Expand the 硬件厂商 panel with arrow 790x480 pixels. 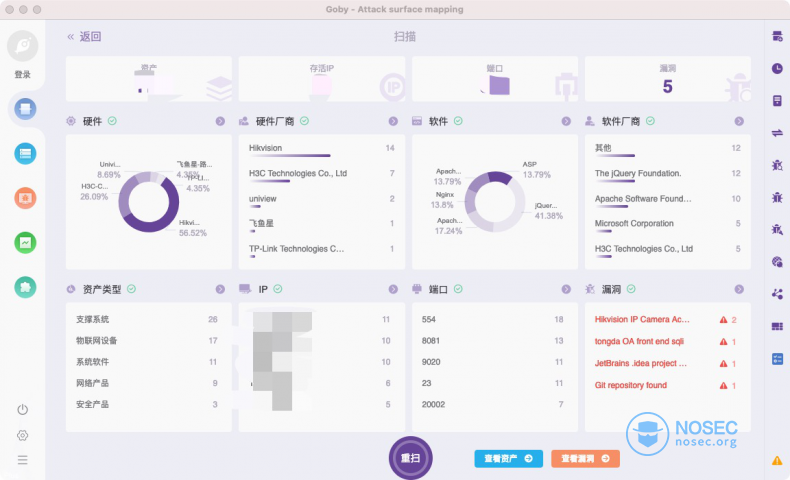click(x=393, y=121)
